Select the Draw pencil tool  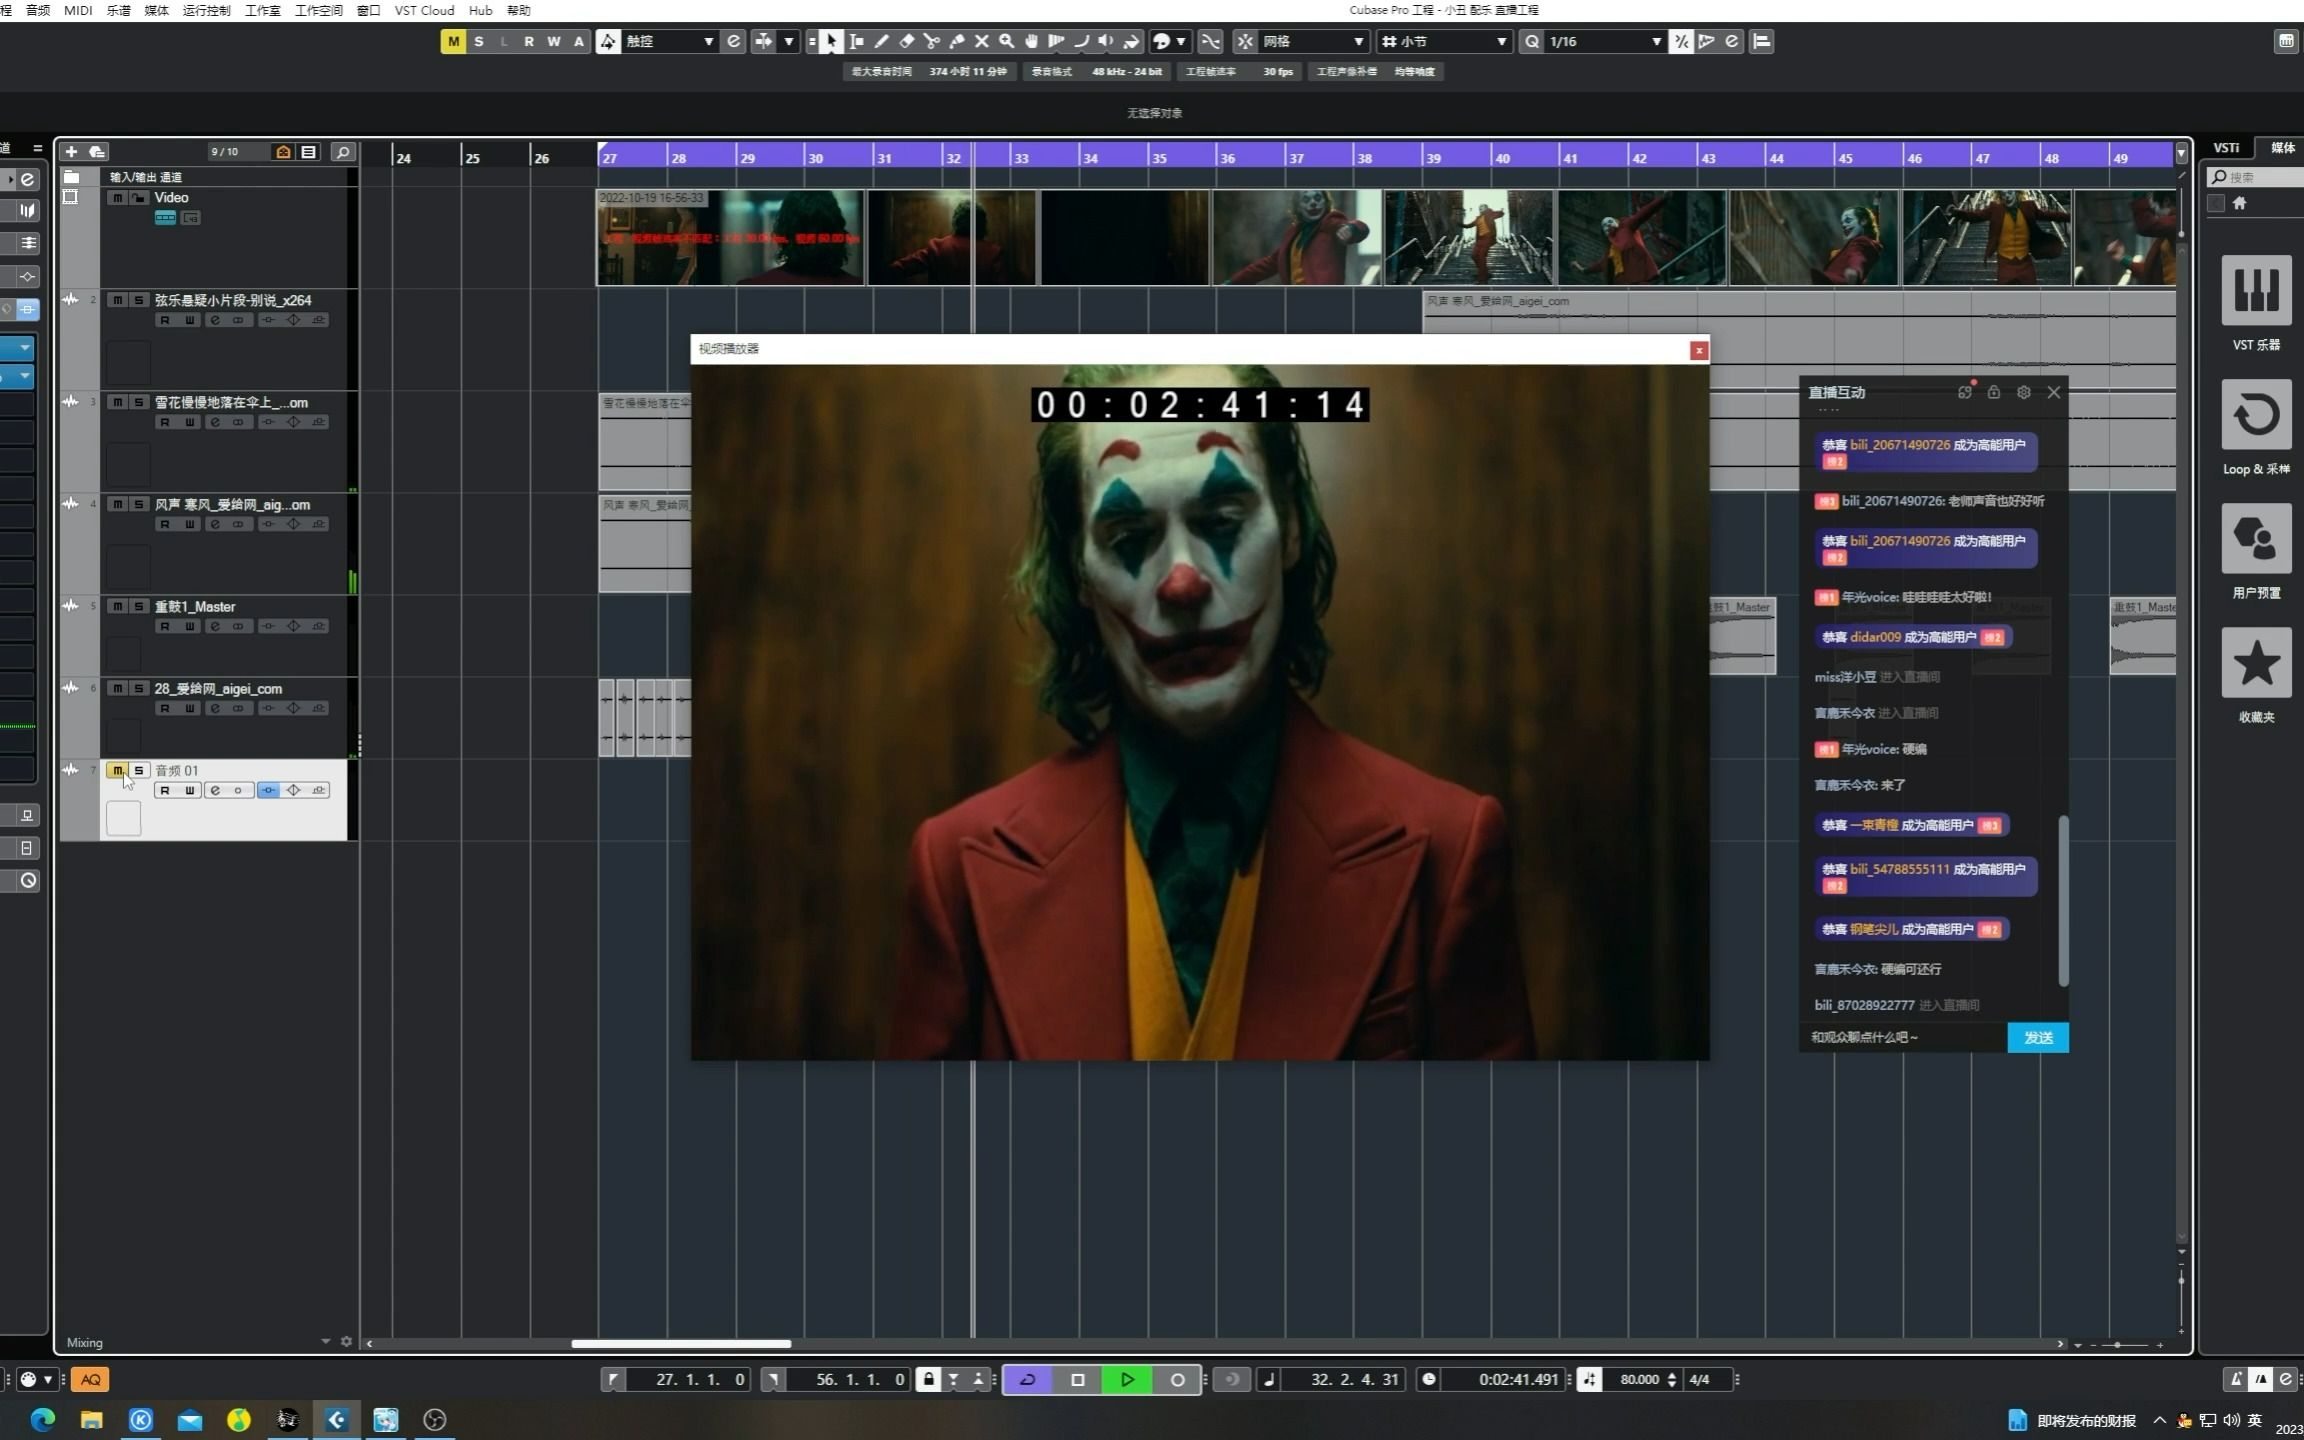point(882,41)
